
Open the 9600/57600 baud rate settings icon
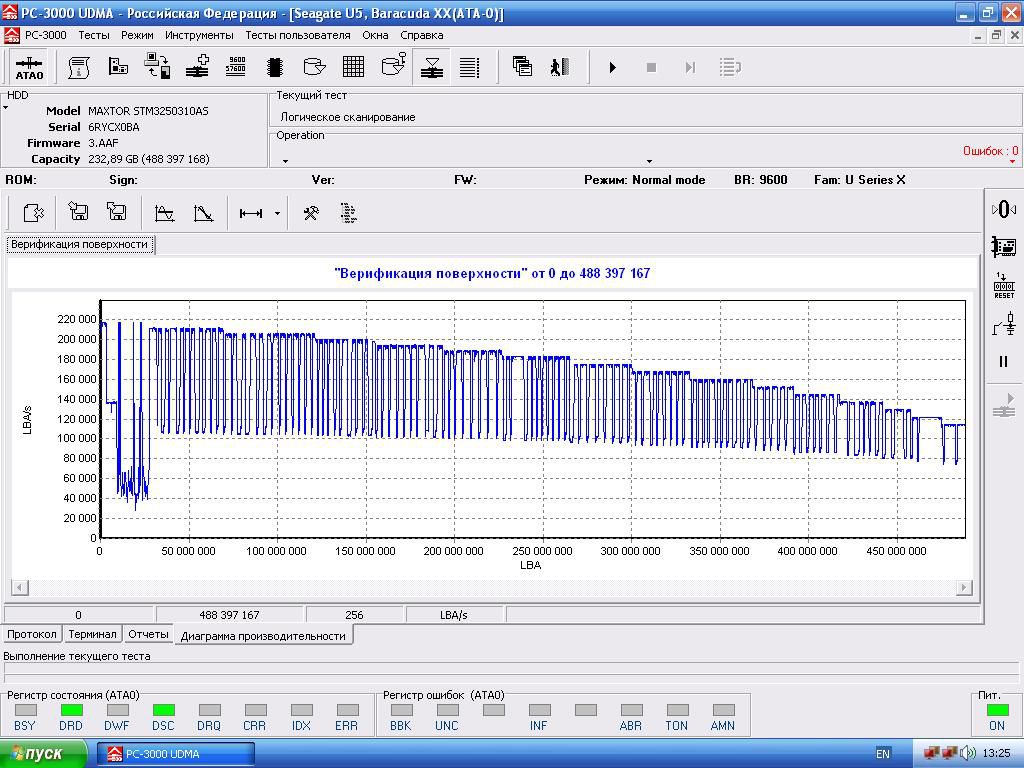point(236,67)
